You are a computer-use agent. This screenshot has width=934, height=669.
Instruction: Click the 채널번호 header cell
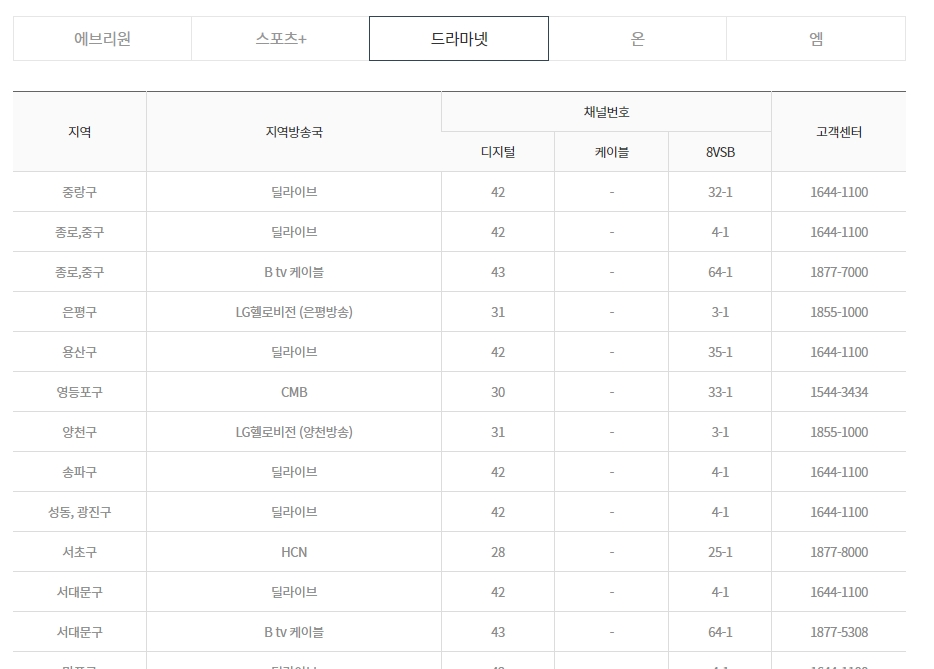click(604, 110)
